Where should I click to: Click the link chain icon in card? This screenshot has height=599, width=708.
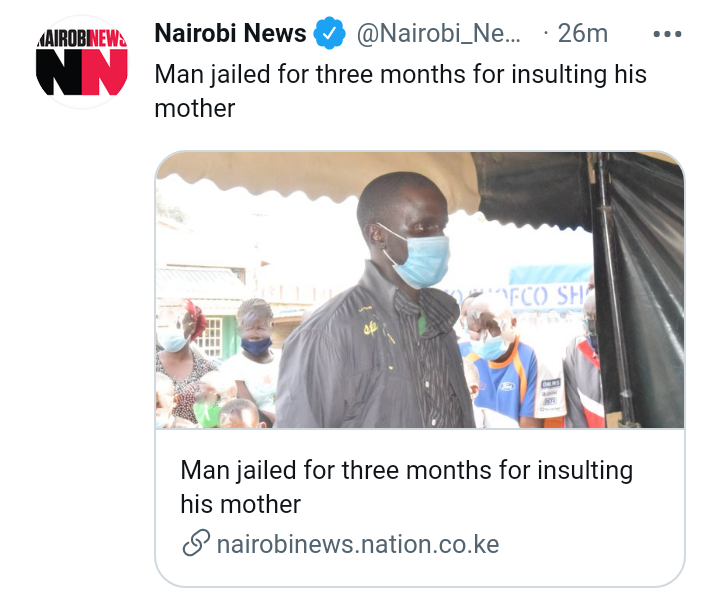(x=196, y=542)
